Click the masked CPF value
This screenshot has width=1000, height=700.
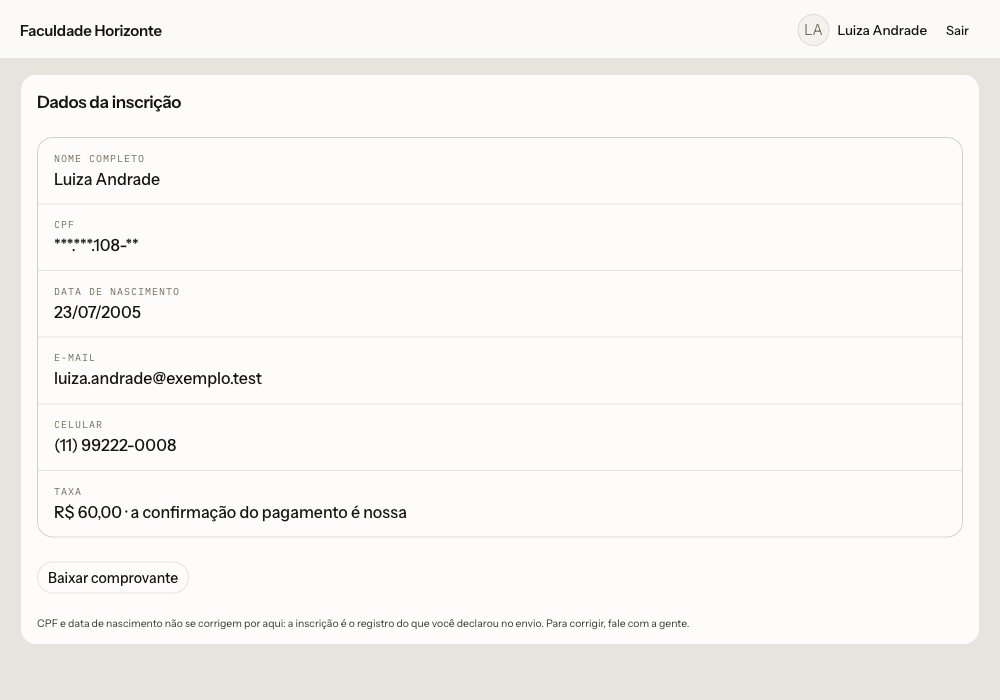point(96,245)
